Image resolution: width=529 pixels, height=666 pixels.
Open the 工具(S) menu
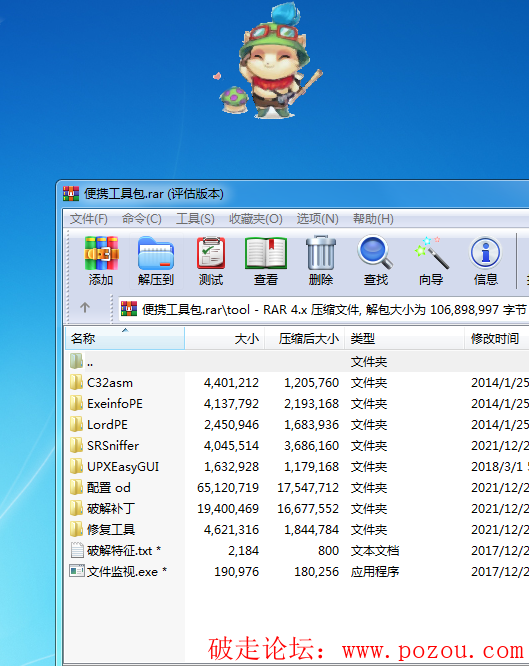click(195, 219)
